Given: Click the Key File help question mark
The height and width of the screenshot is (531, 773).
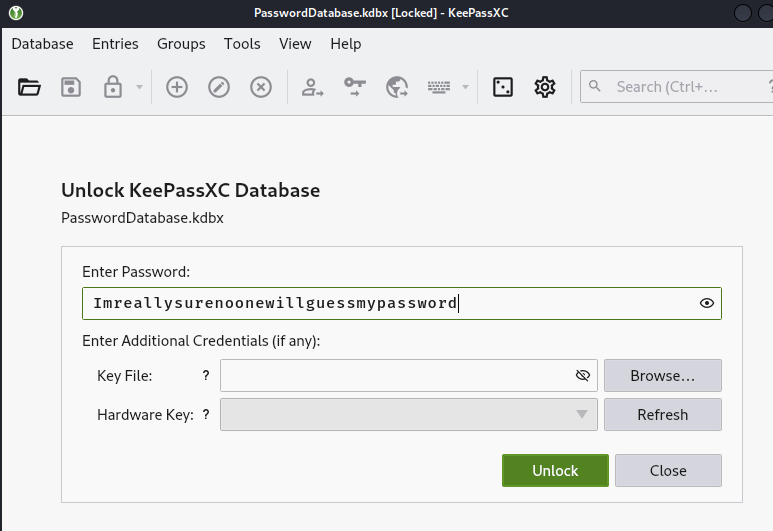Looking at the screenshot, I should [206, 376].
